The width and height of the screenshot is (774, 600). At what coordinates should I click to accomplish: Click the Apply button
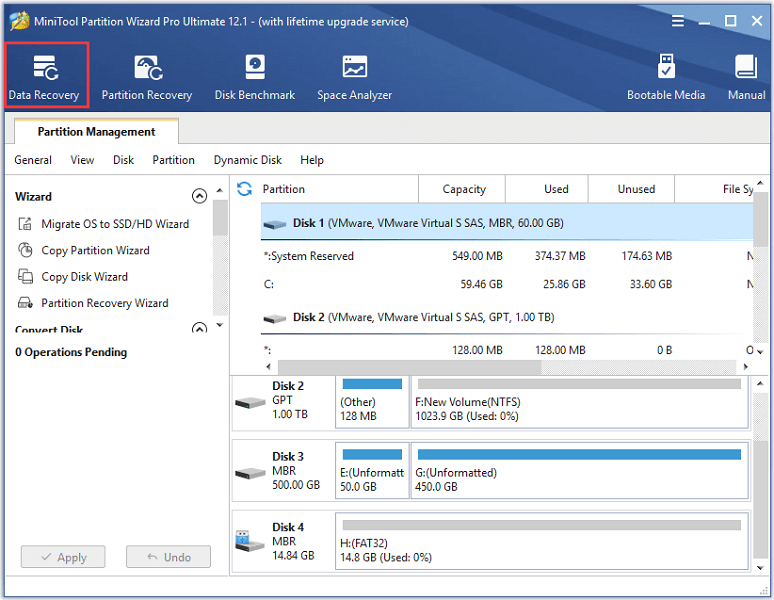[63, 557]
